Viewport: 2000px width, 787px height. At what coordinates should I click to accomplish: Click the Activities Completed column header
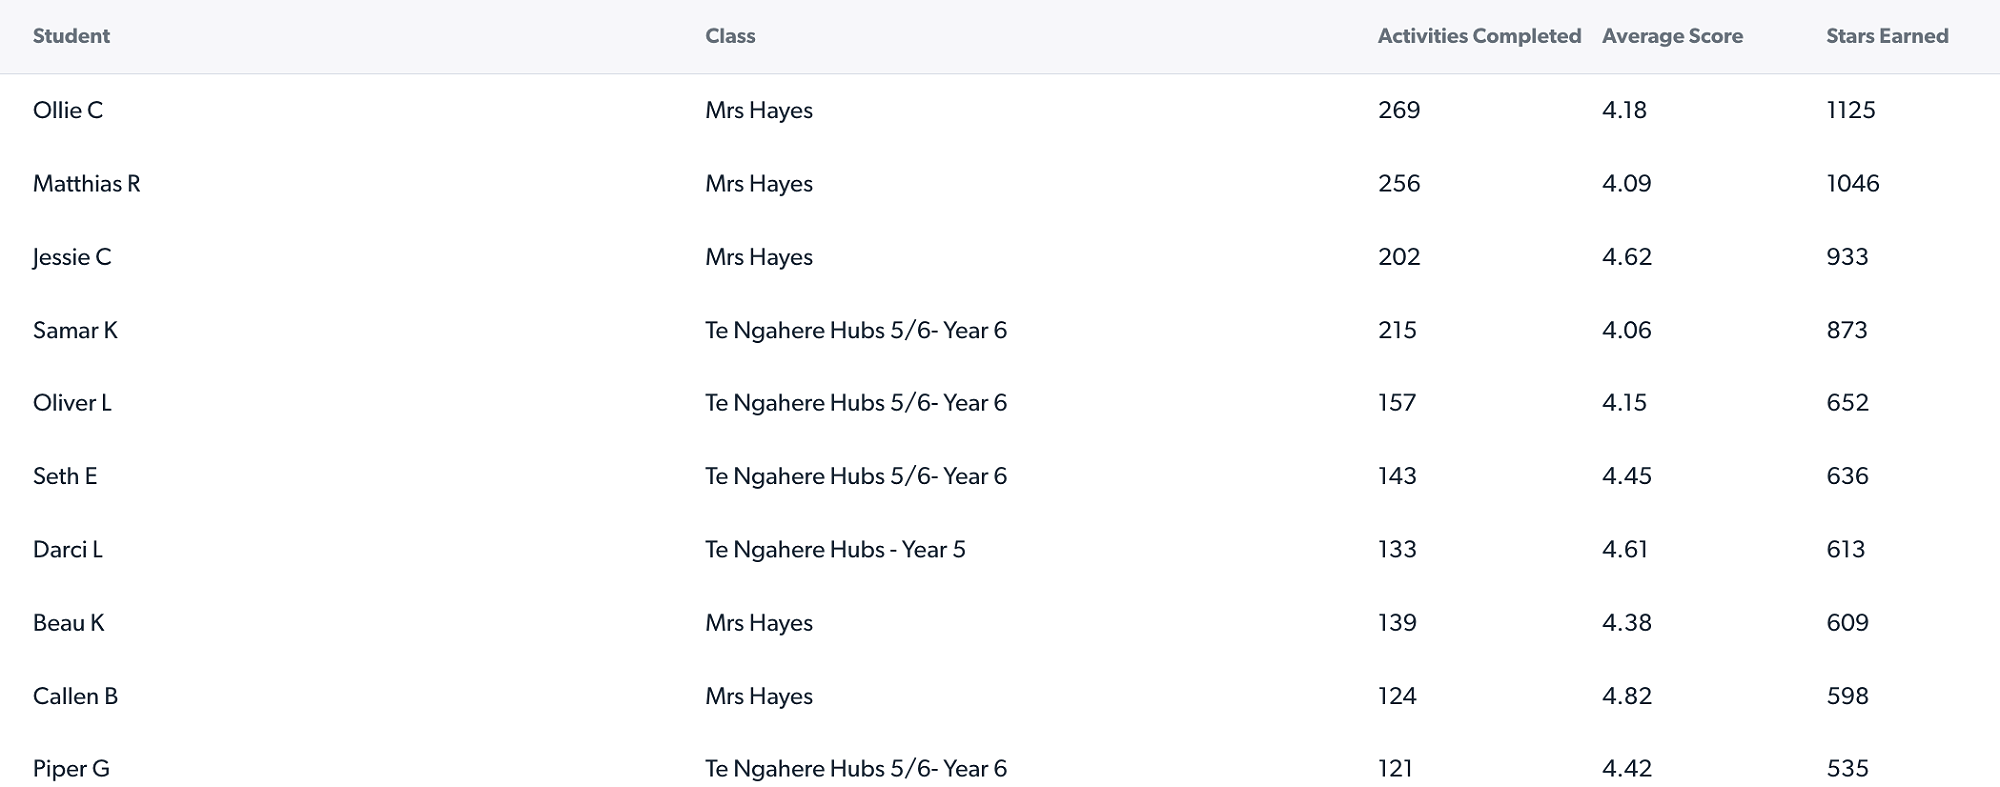(x=1479, y=36)
